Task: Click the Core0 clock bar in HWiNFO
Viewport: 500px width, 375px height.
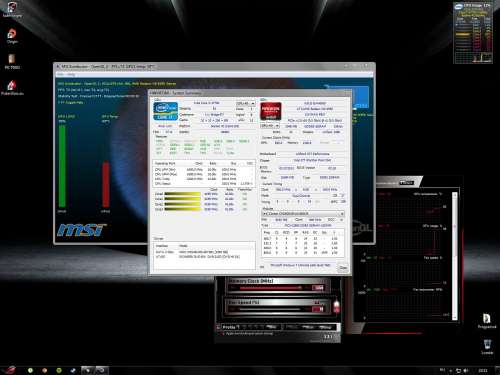Action: pos(182,194)
